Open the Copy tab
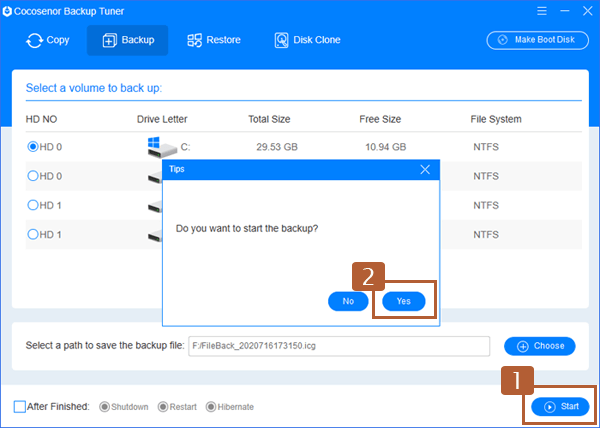The image size is (600, 428). click(x=47, y=40)
